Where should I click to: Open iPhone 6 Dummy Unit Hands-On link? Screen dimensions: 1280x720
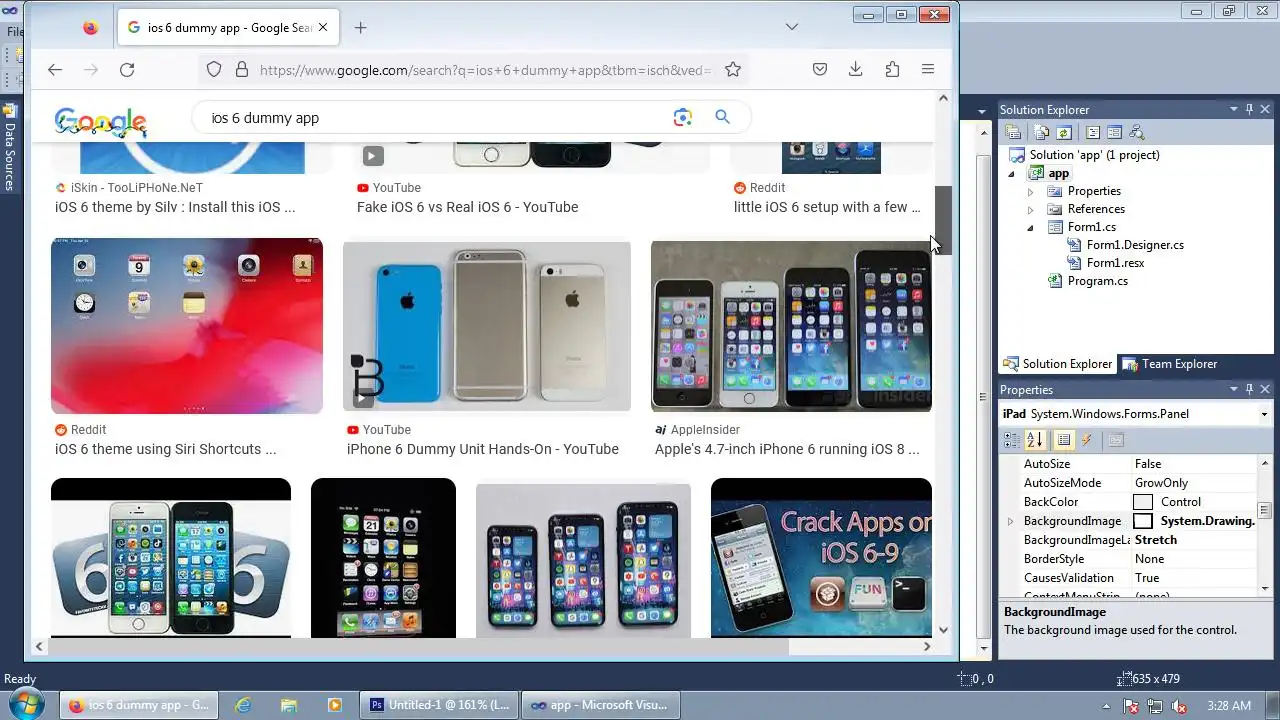pyautogui.click(x=483, y=449)
